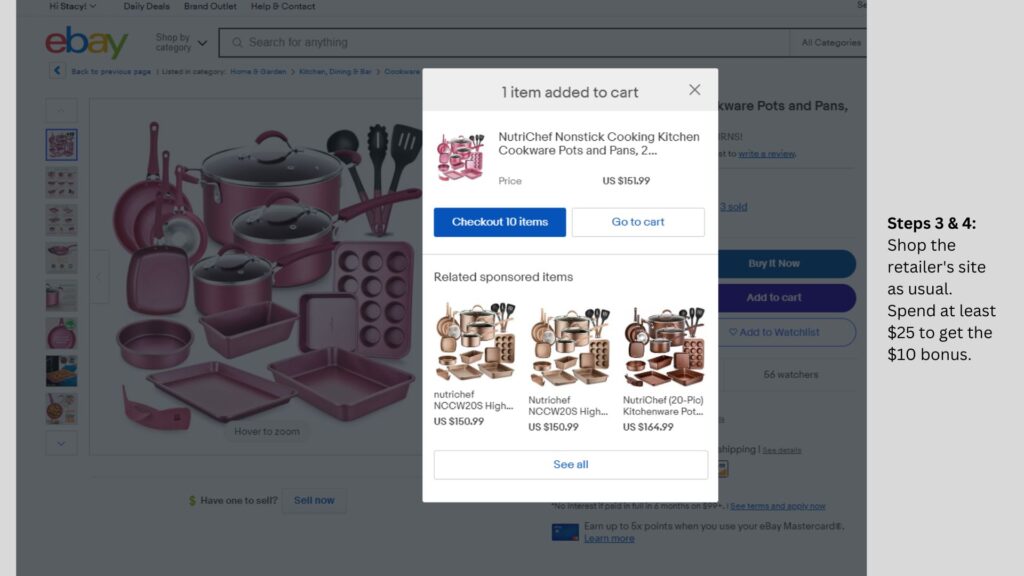Focus the Search for anything field
The height and width of the screenshot is (576, 1024).
coord(500,43)
